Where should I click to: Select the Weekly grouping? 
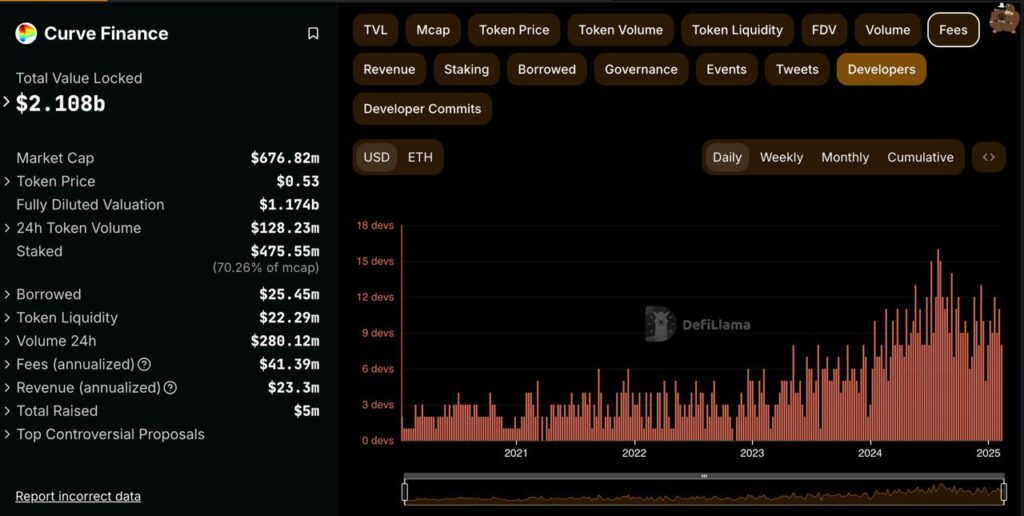pos(781,157)
